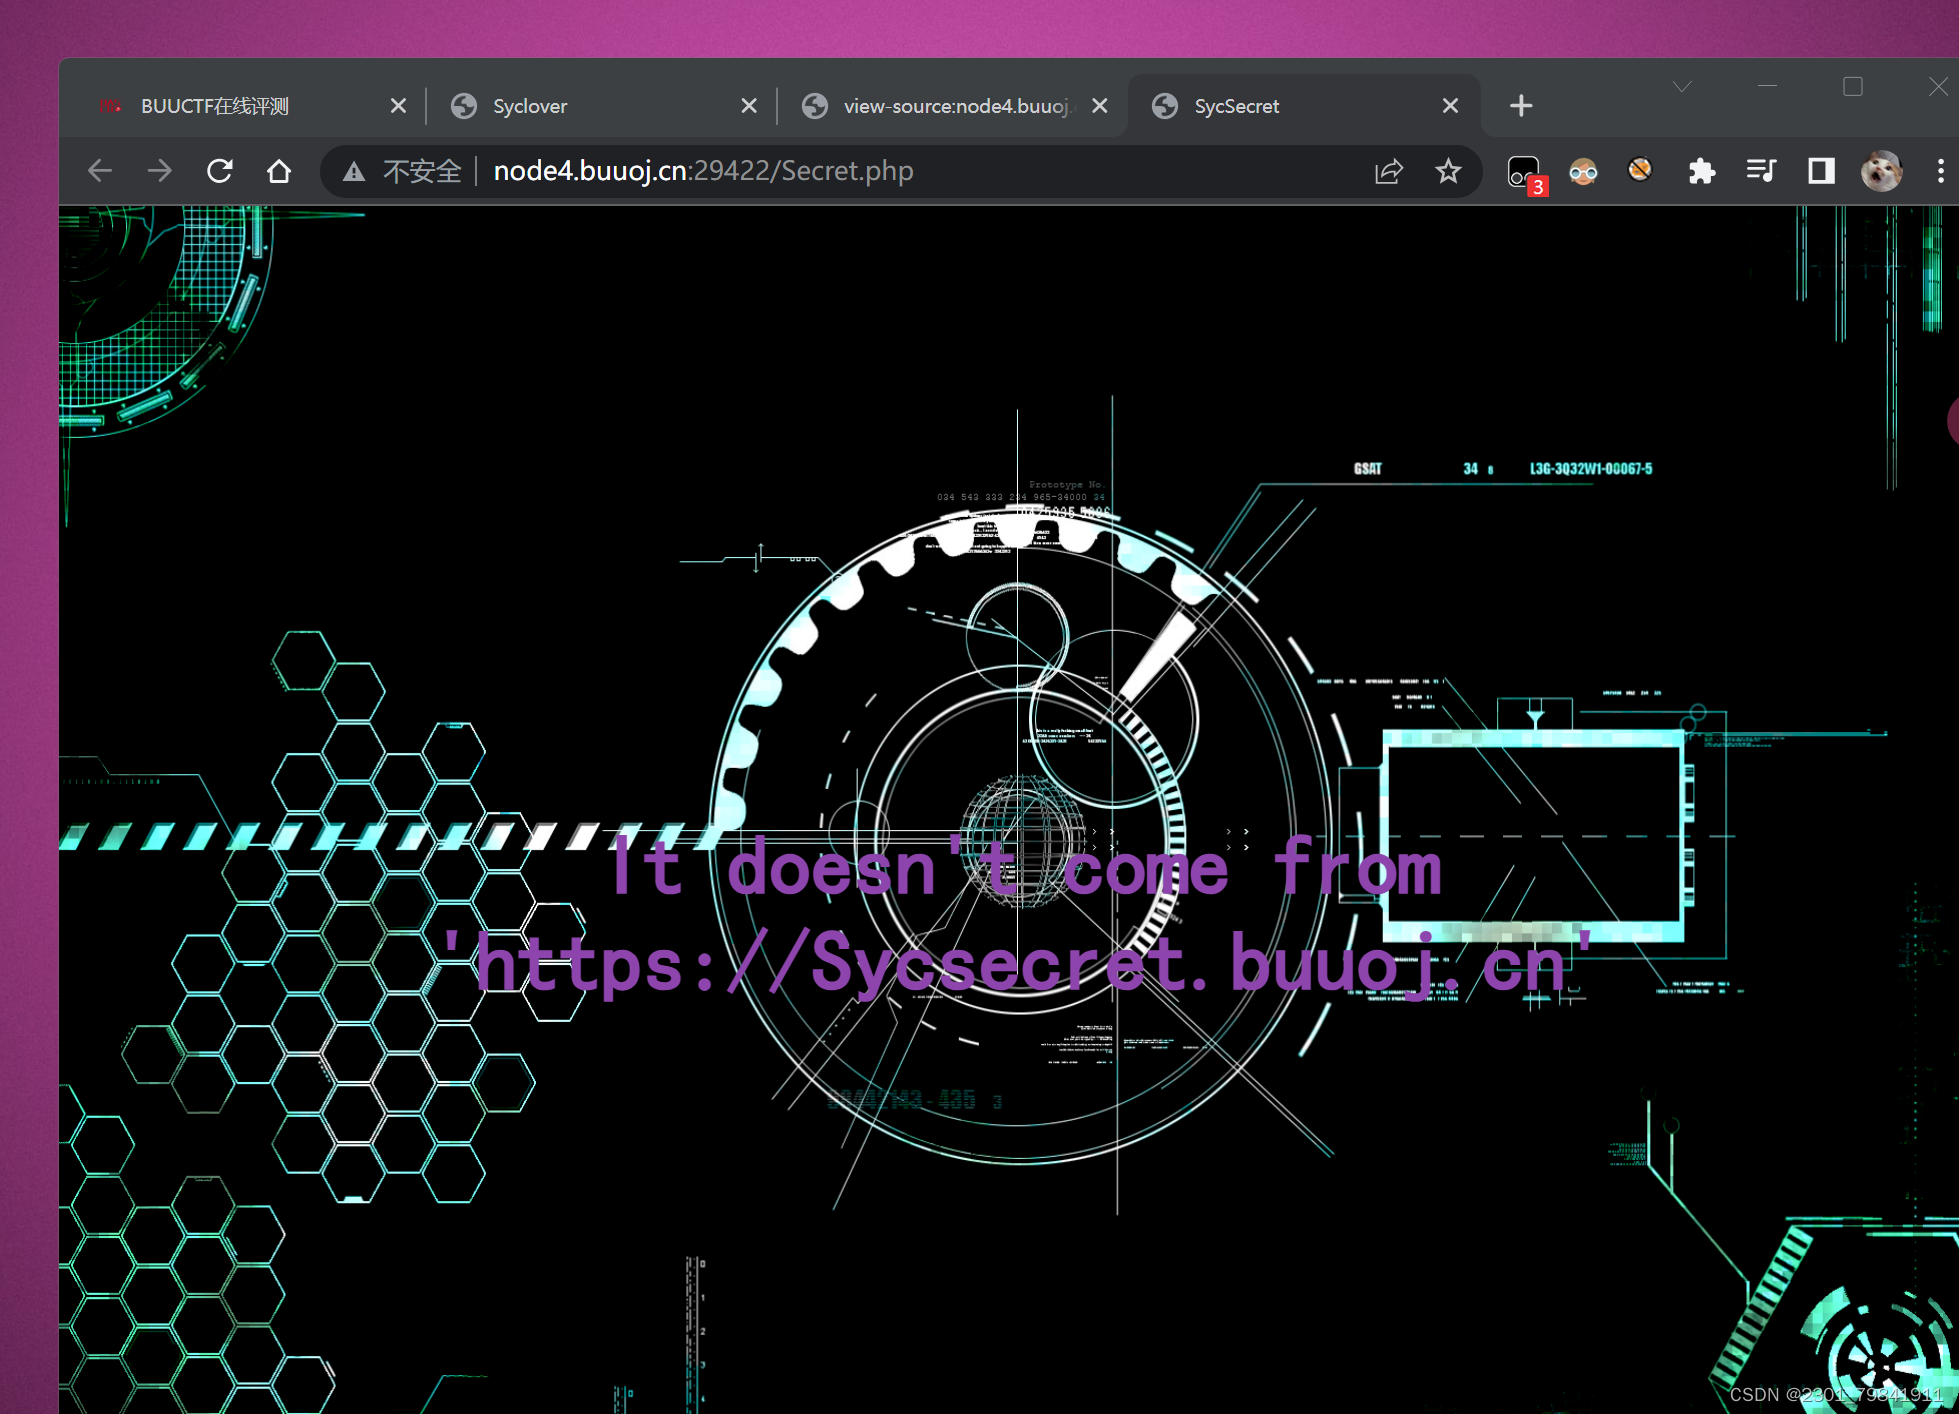Click the share page icon
This screenshot has height=1414, width=1959.
[x=1388, y=171]
